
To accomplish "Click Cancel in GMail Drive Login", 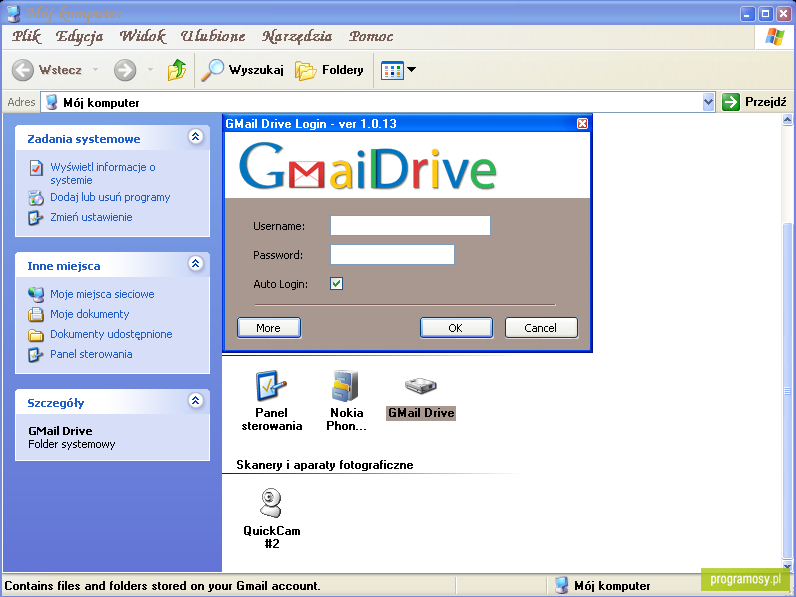I will point(541,328).
